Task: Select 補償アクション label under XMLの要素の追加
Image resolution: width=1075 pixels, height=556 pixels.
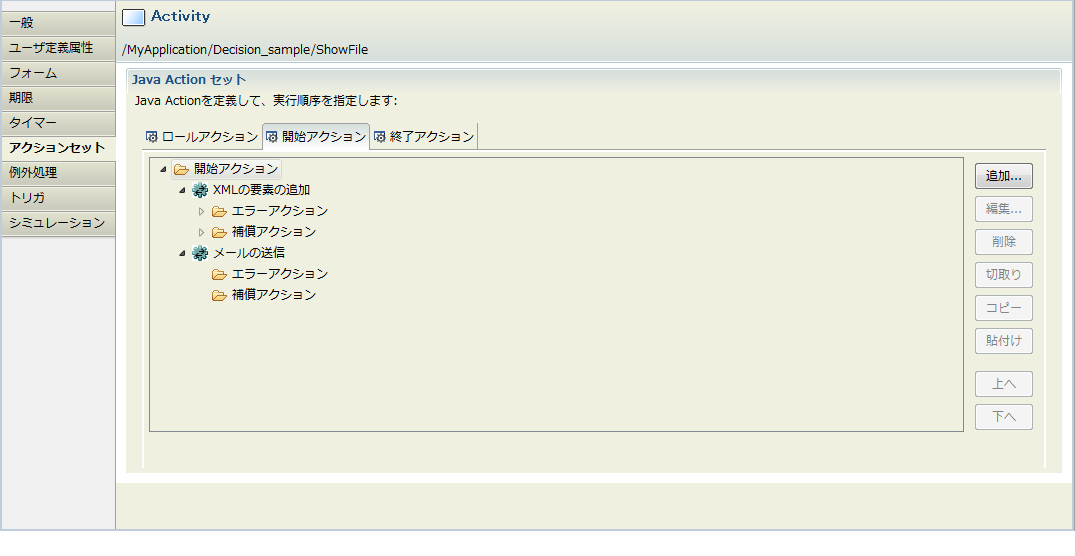Action: click(x=274, y=232)
